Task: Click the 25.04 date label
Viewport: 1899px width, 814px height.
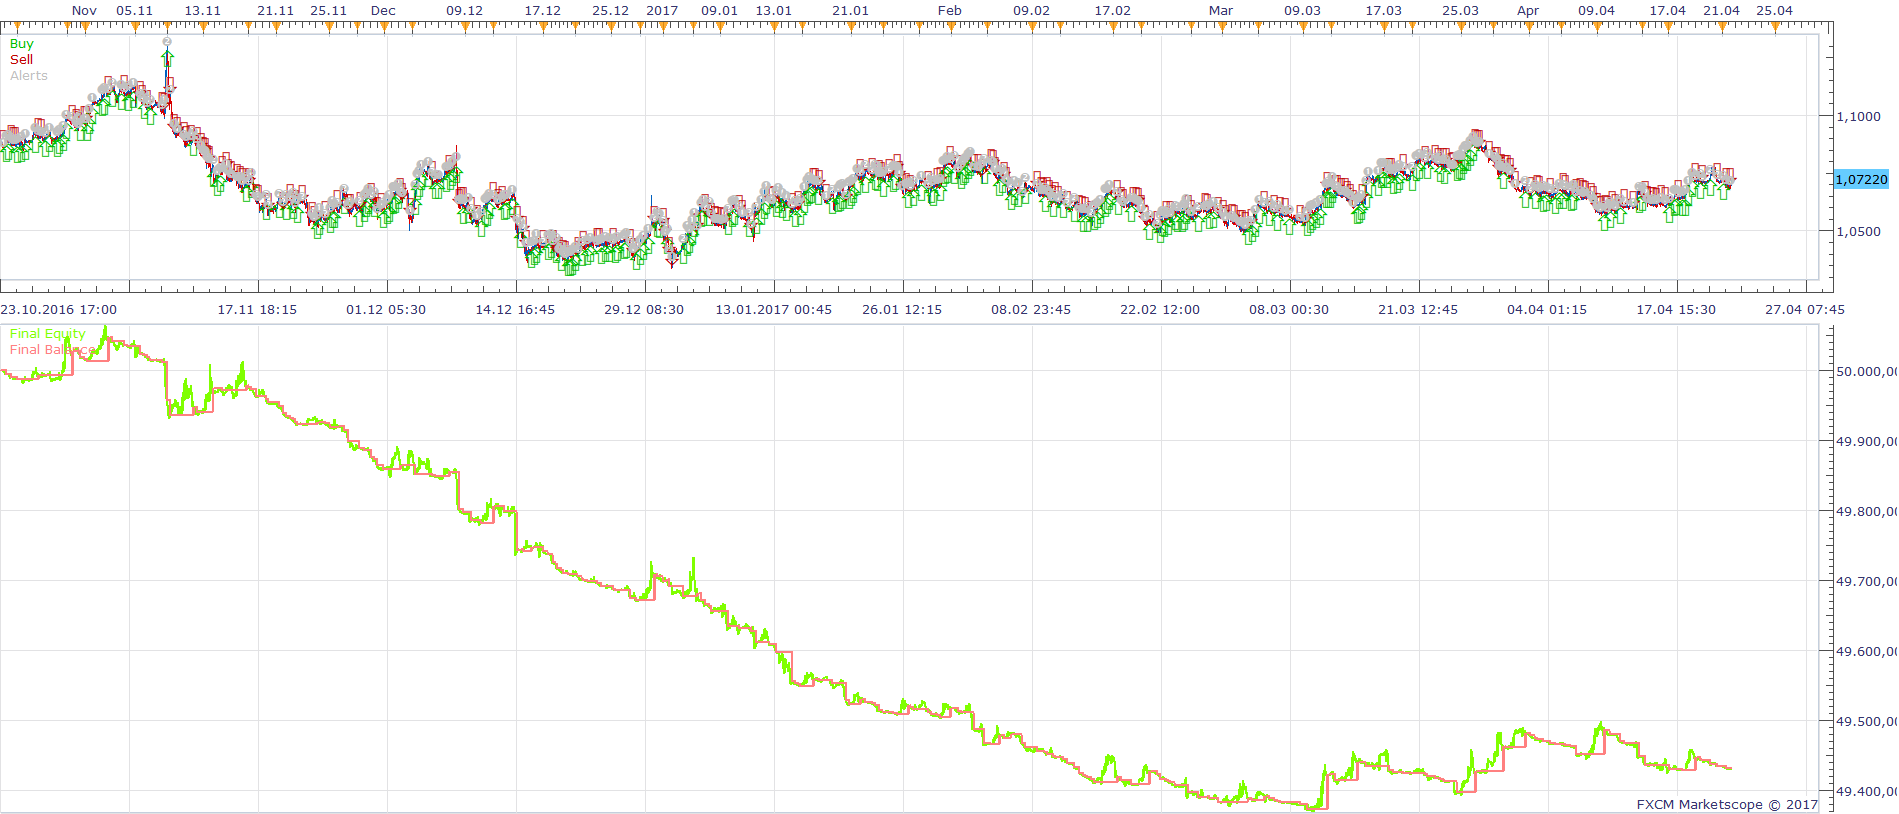Action: coord(1775,11)
